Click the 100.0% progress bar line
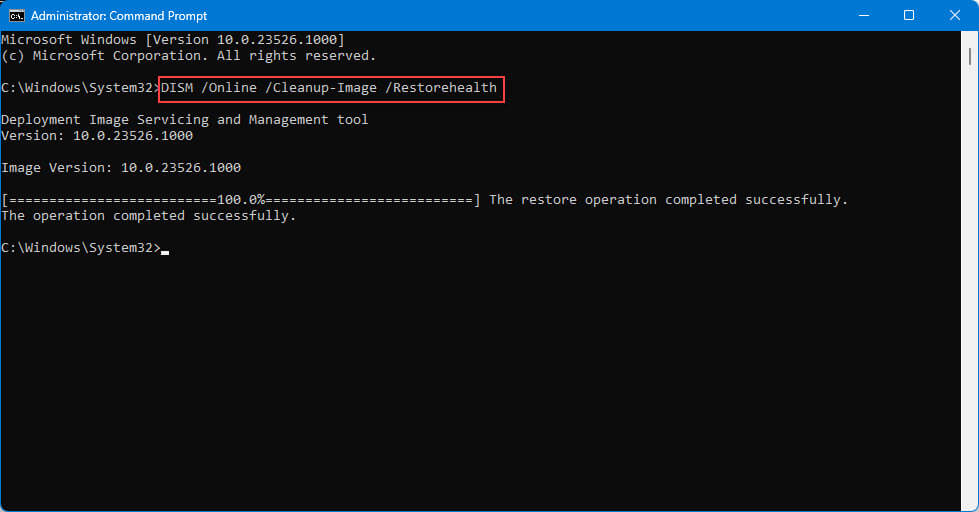 (x=241, y=200)
